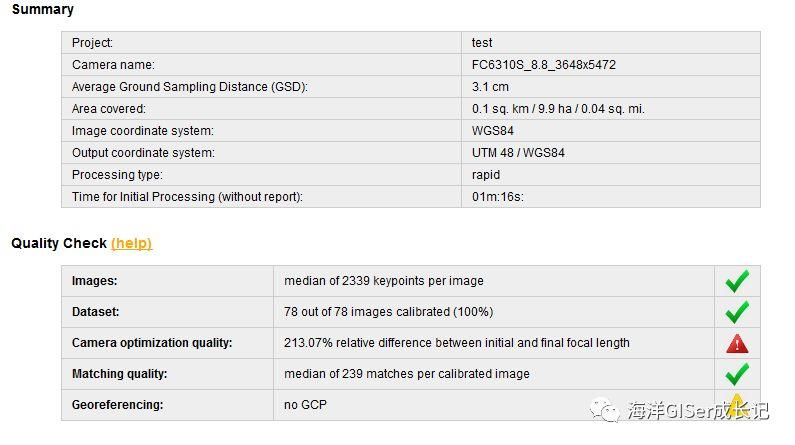Click the 01m:16s processing time value
The width and height of the screenshot is (795, 445).
tap(498, 197)
